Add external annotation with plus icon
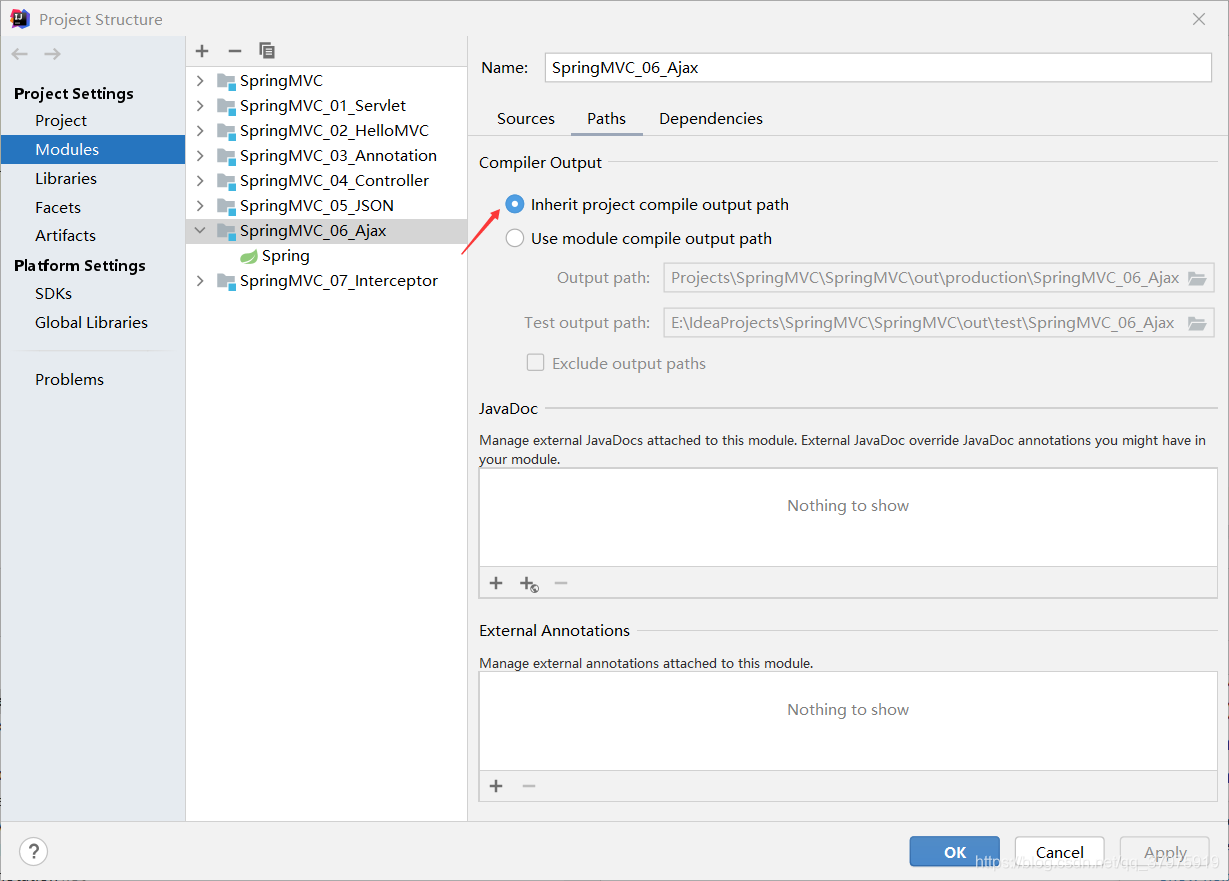Screen dimensions: 1229x881 [496, 786]
